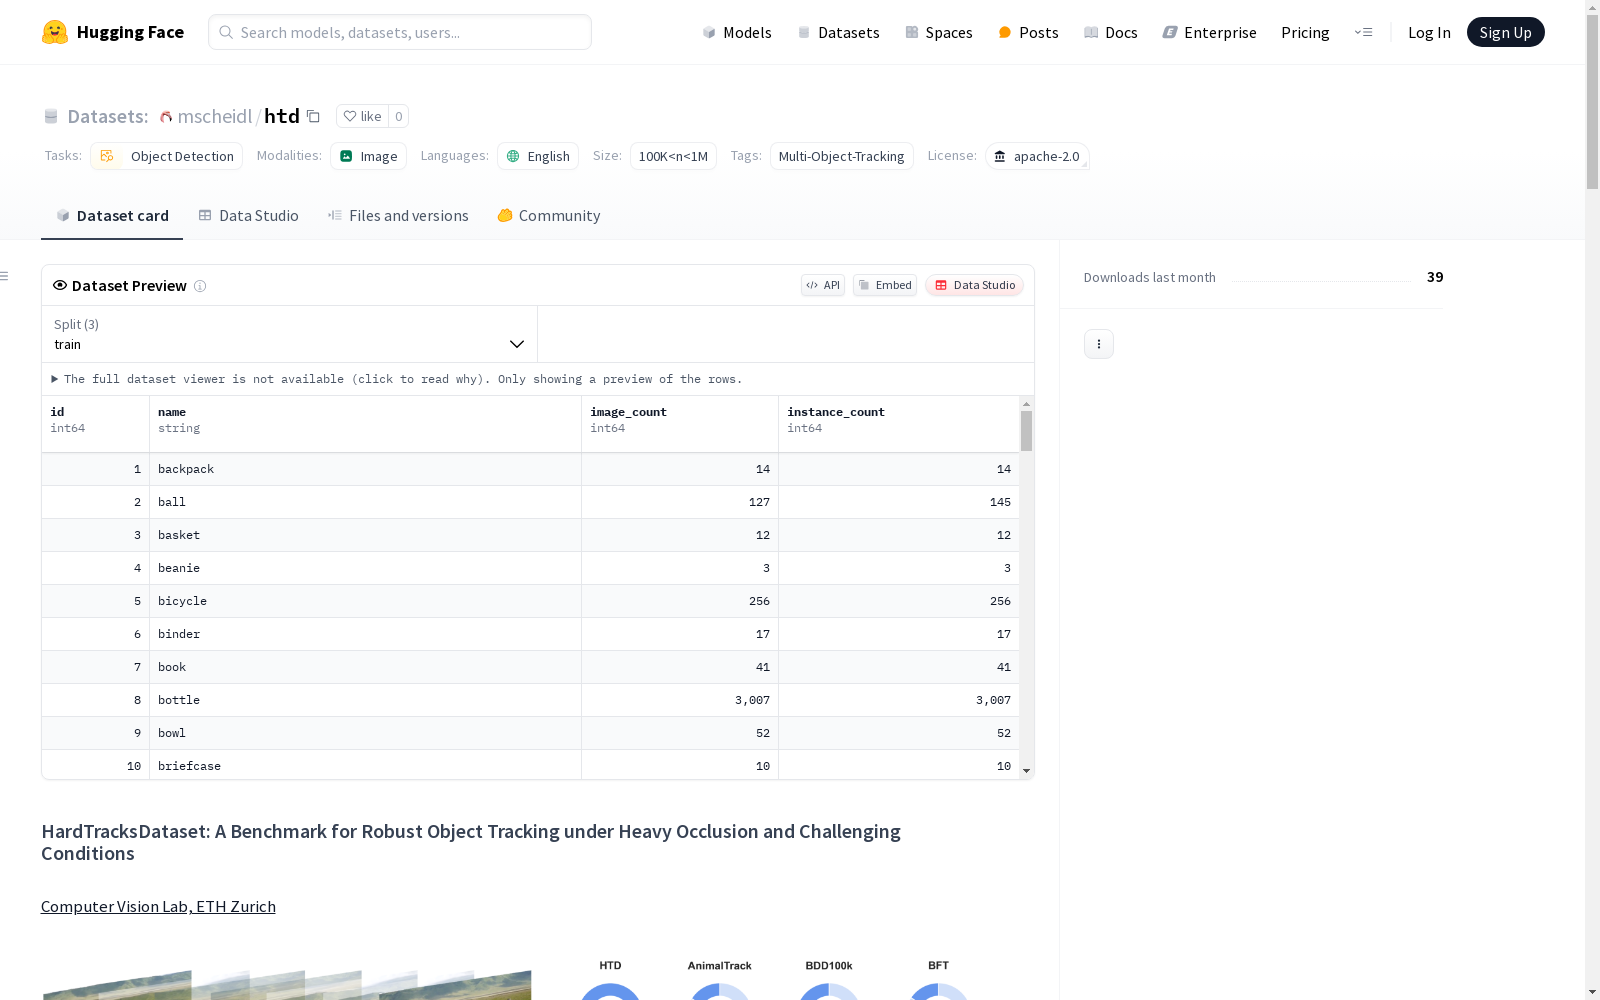The height and width of the screenshot is (1000, 1600).
Task: Click the heart like icon
Action: [x=350, y=116]
